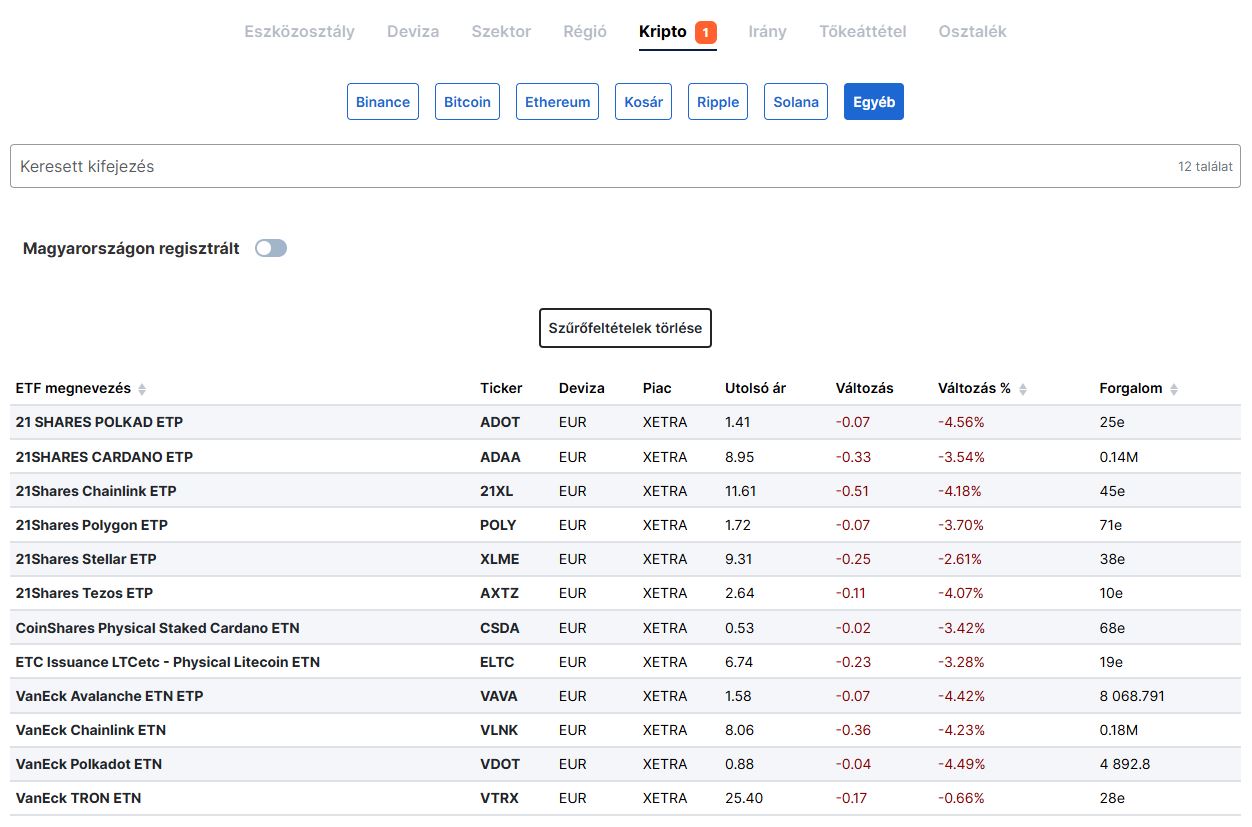Open the Régió filter tab
The height and width of the screenshot is (827, 1252).
click(x=585, y=31)
